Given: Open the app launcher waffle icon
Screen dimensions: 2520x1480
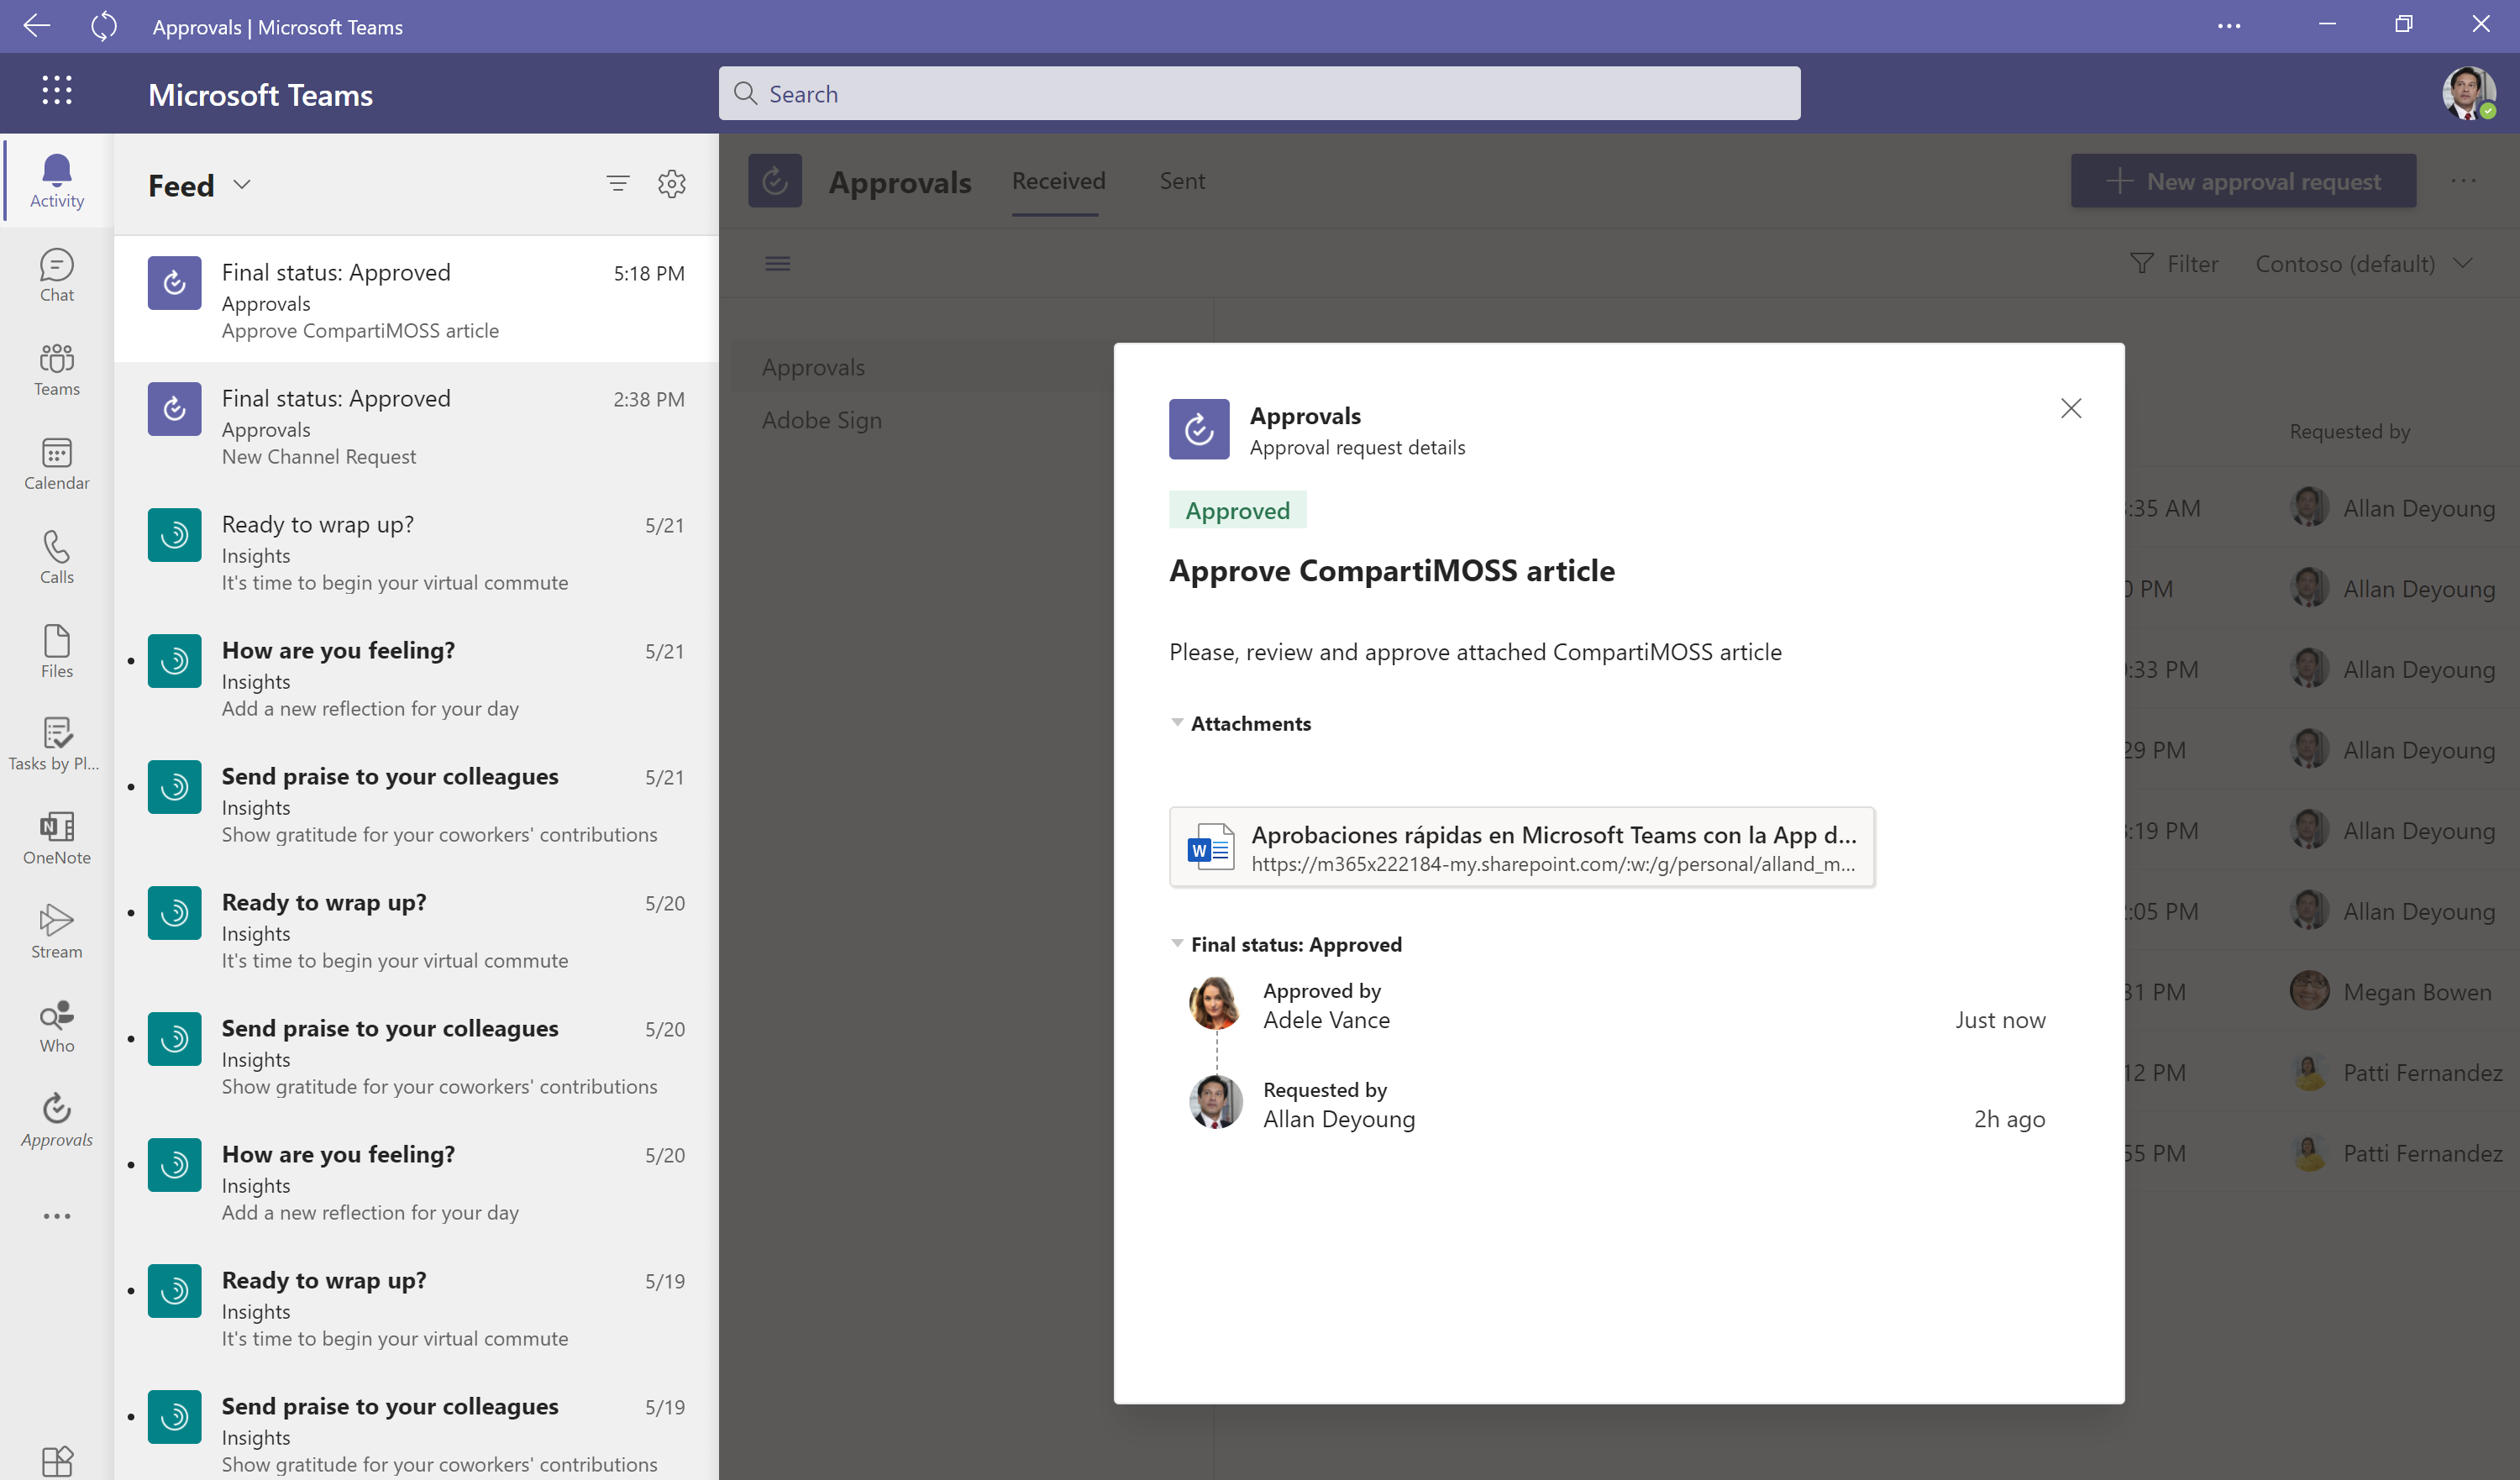Looking at the screenshot, I should [x=56, y=91].
